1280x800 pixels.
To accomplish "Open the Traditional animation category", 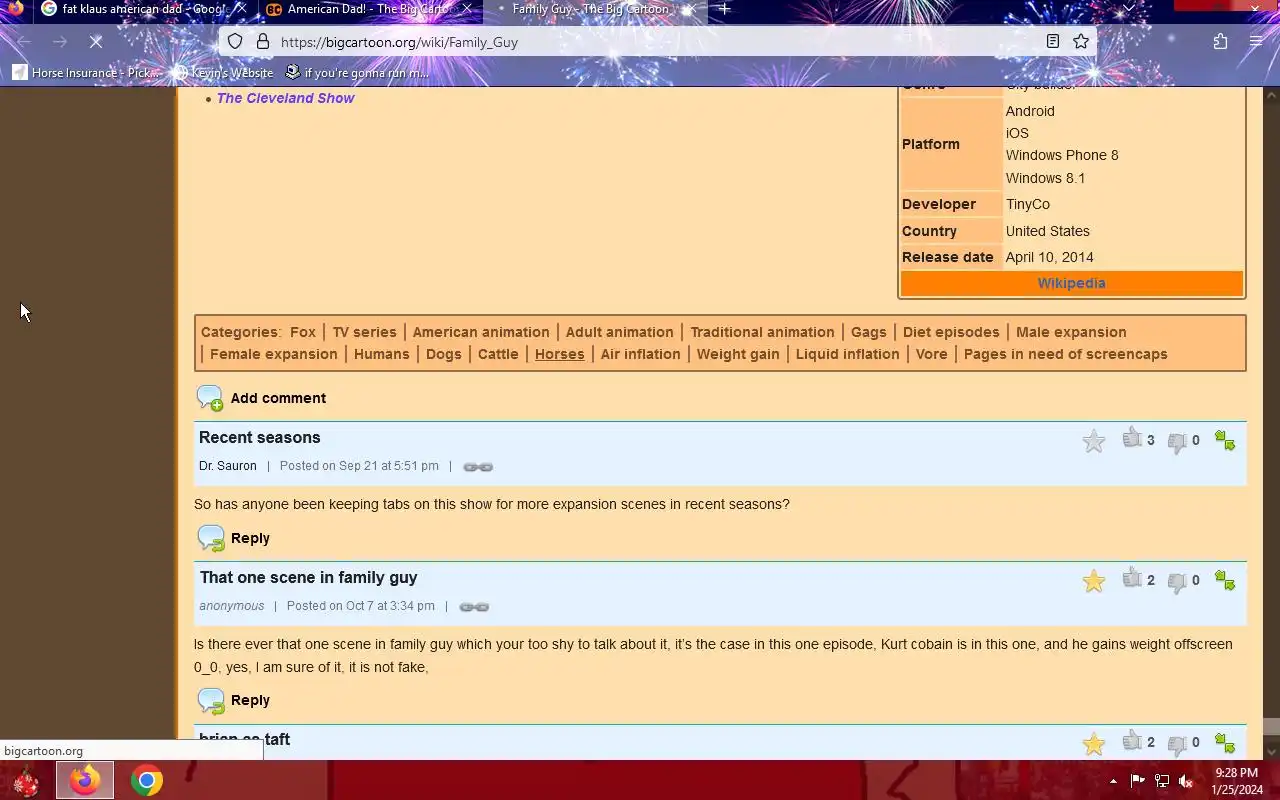I will (762, 332).
